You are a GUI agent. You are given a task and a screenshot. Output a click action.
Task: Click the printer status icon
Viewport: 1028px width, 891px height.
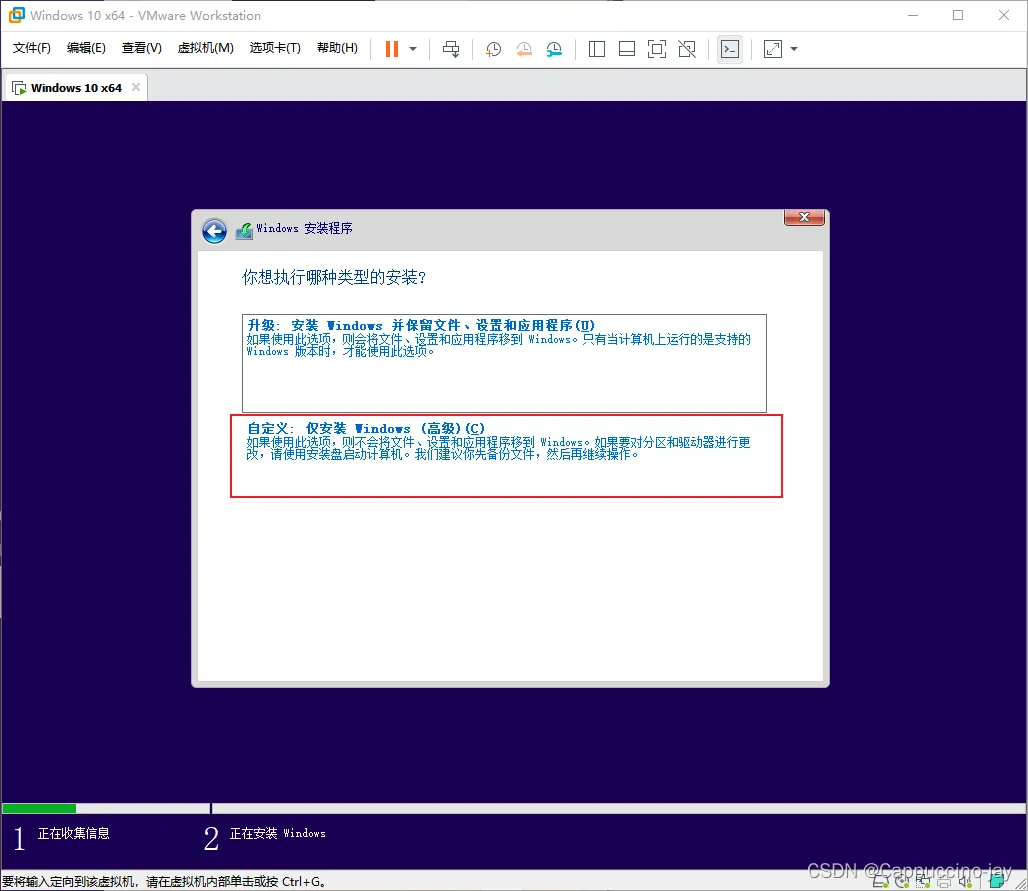(x=943, y=882)
